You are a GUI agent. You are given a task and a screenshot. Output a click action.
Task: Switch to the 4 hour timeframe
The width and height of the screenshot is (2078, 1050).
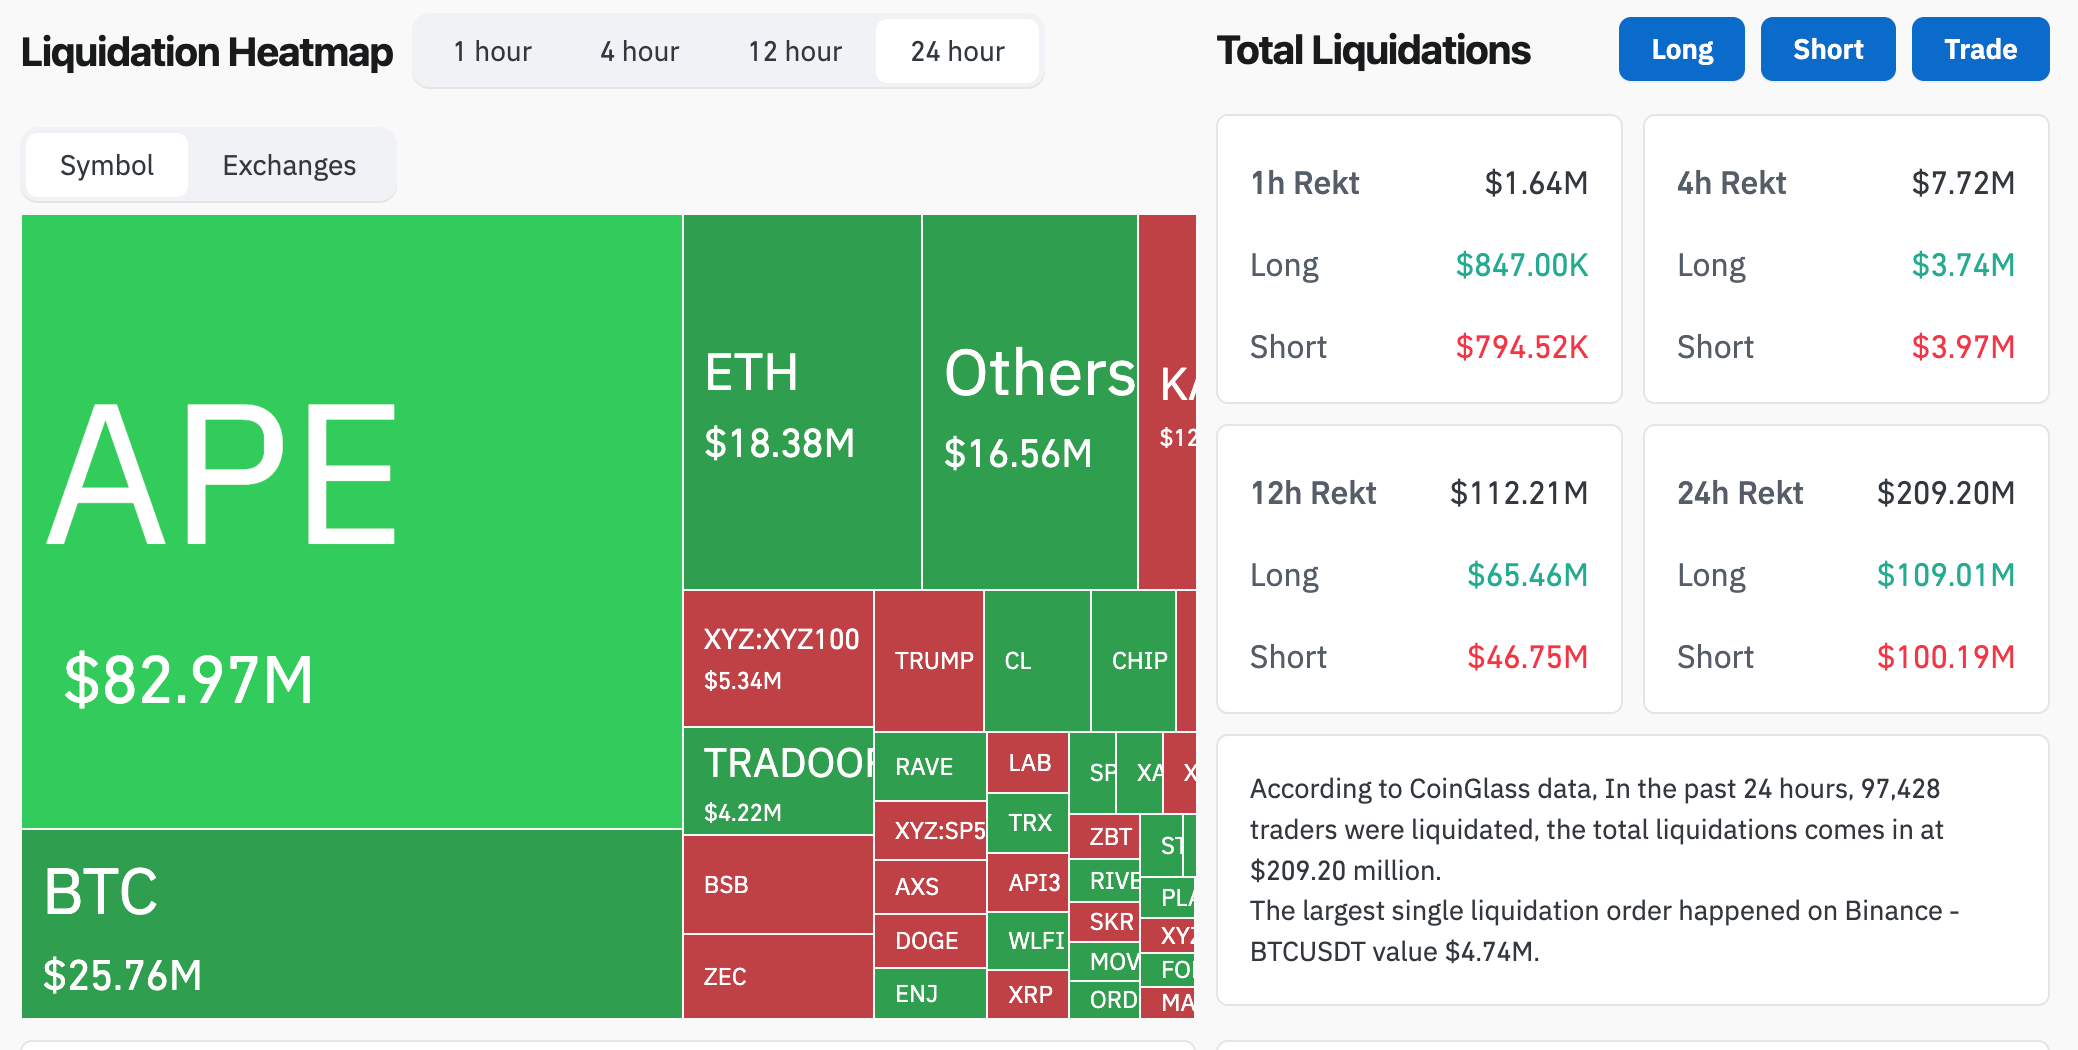click(x=639, y=51)
